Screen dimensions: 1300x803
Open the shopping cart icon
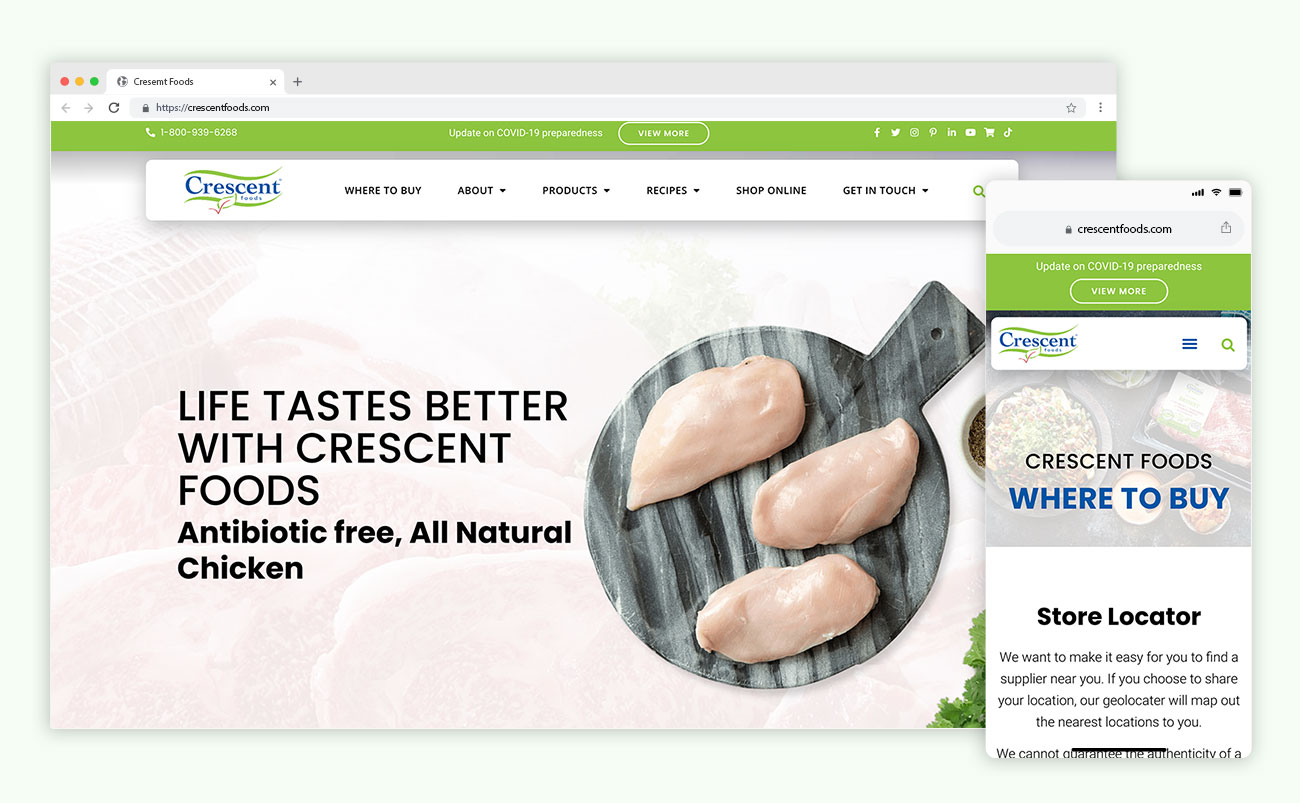[x=989, y=133]
